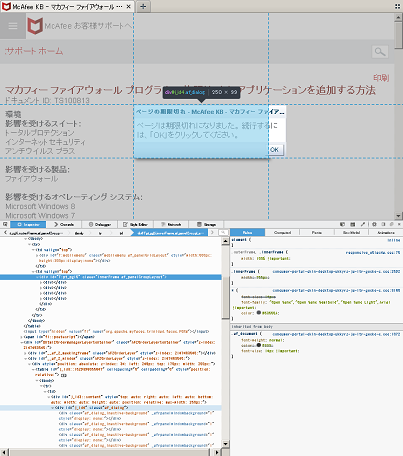
Task: Expand the first child div under innerframe
Action: pyautogui.click(x=41, y=282)
